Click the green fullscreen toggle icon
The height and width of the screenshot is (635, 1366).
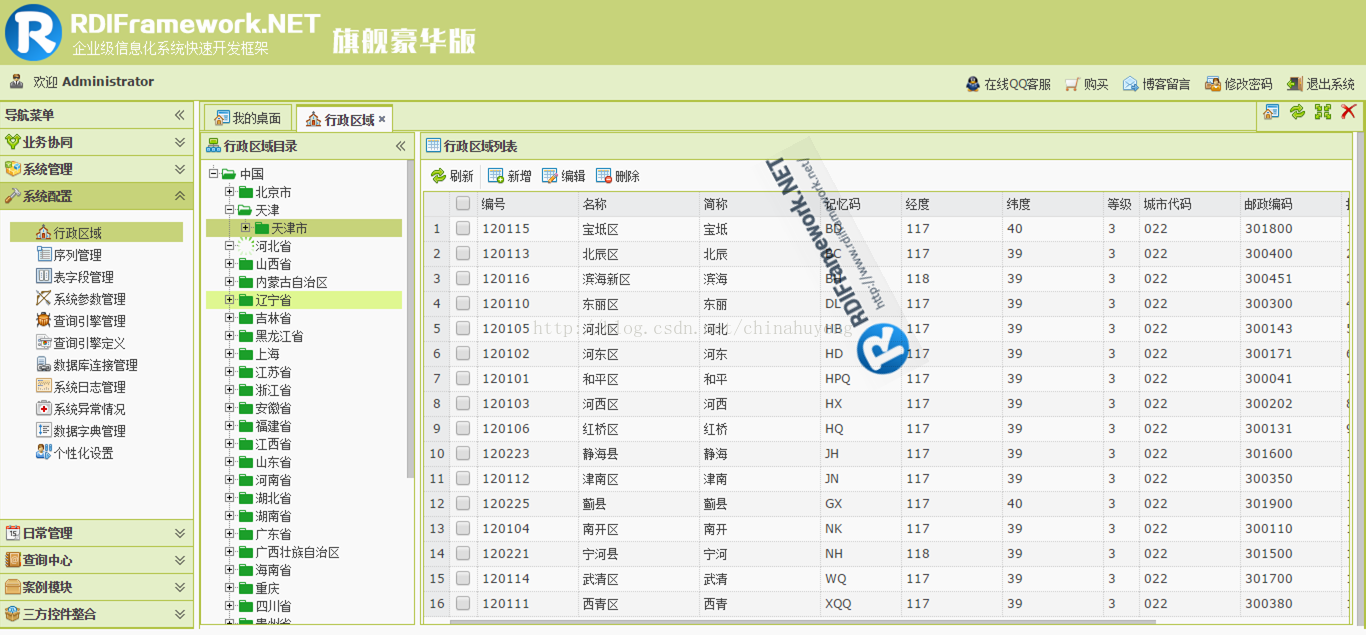click(x=1323, y=112)
